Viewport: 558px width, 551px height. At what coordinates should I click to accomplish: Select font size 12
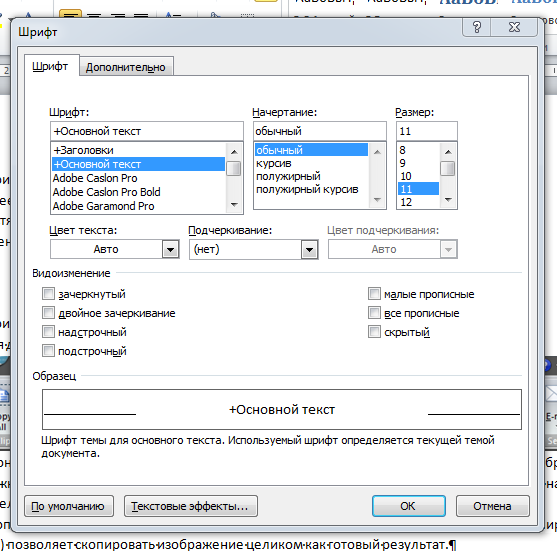(418, 202)
